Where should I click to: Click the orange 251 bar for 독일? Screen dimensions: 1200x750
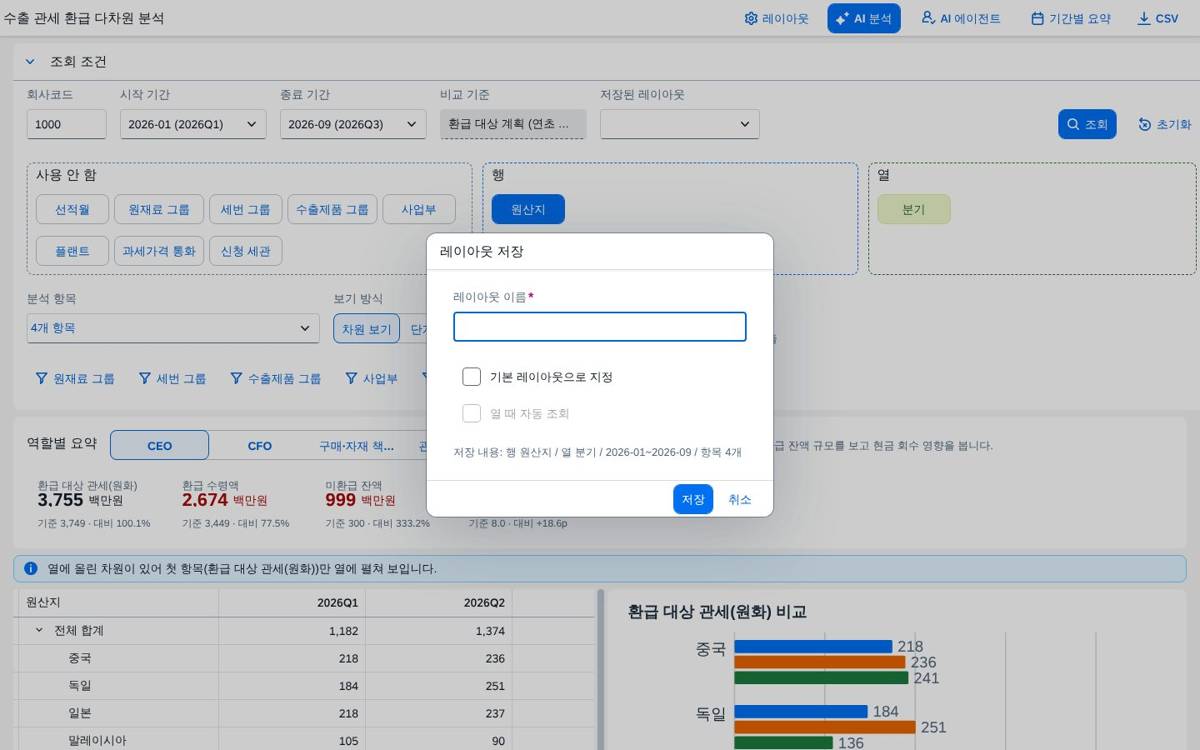(x=825, y=727)
